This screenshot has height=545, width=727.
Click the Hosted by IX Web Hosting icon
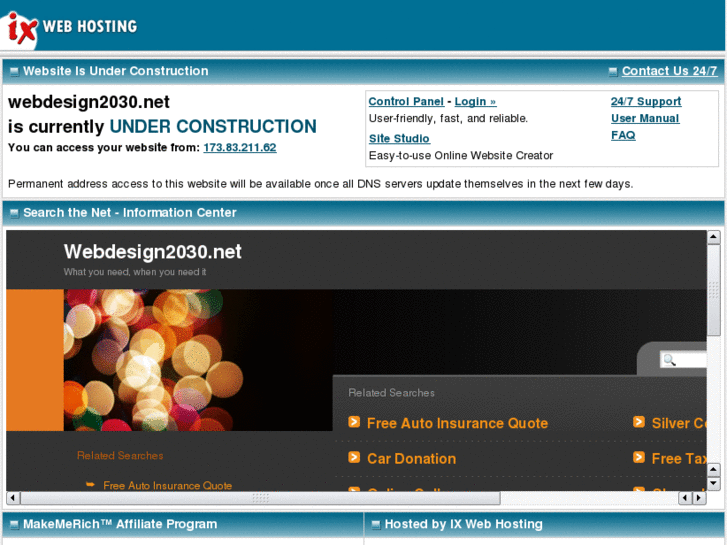pyautogui.click(x=376, y=525)
